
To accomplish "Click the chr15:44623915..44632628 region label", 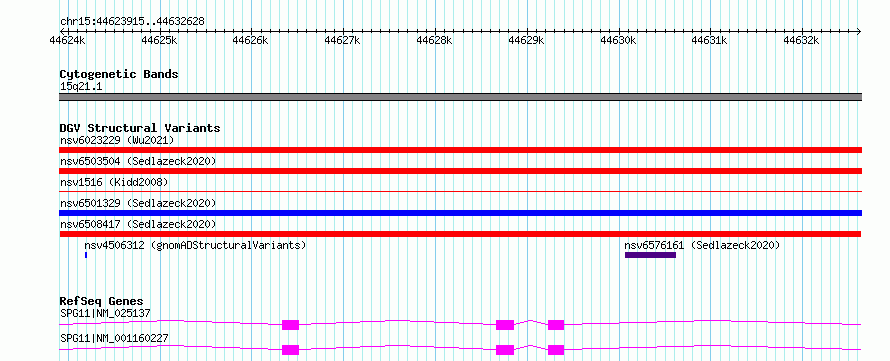I will pos(132,22).
